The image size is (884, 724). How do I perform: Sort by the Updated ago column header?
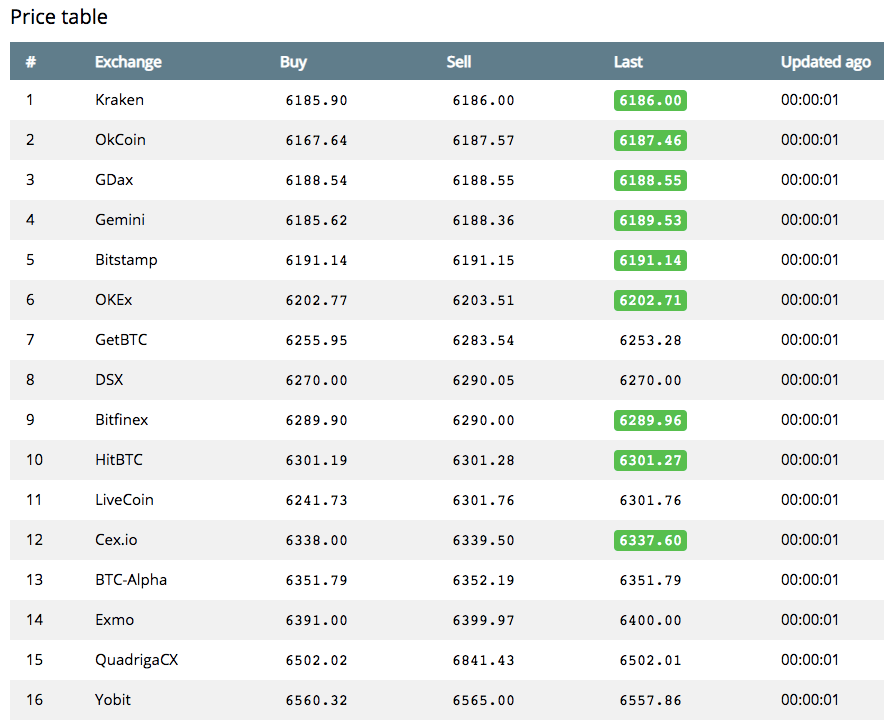[825, 61]
